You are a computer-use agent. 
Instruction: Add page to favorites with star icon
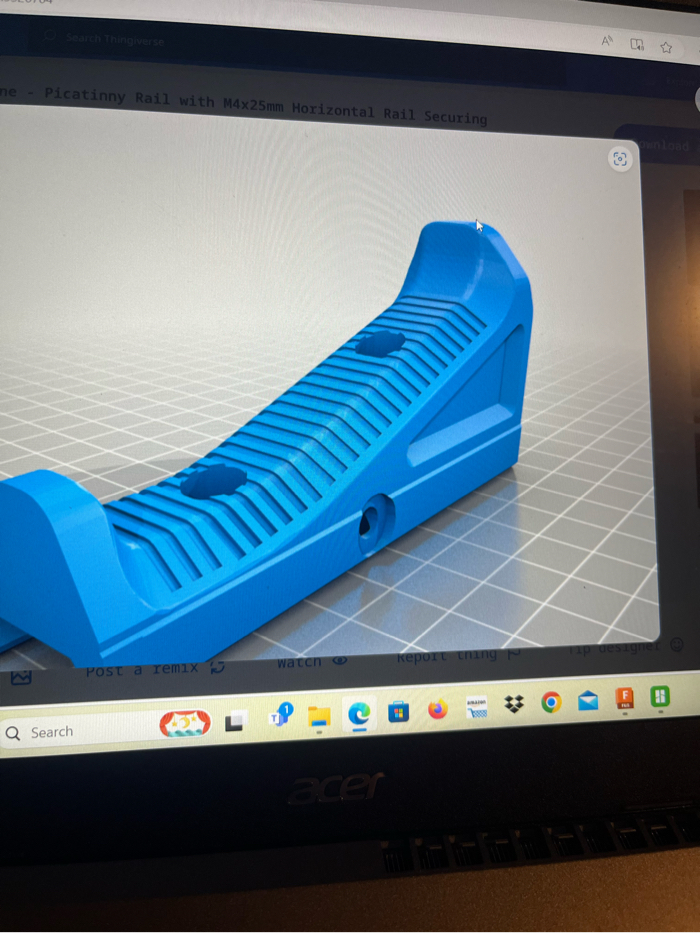pyautogui.click(x=666, y=47)
